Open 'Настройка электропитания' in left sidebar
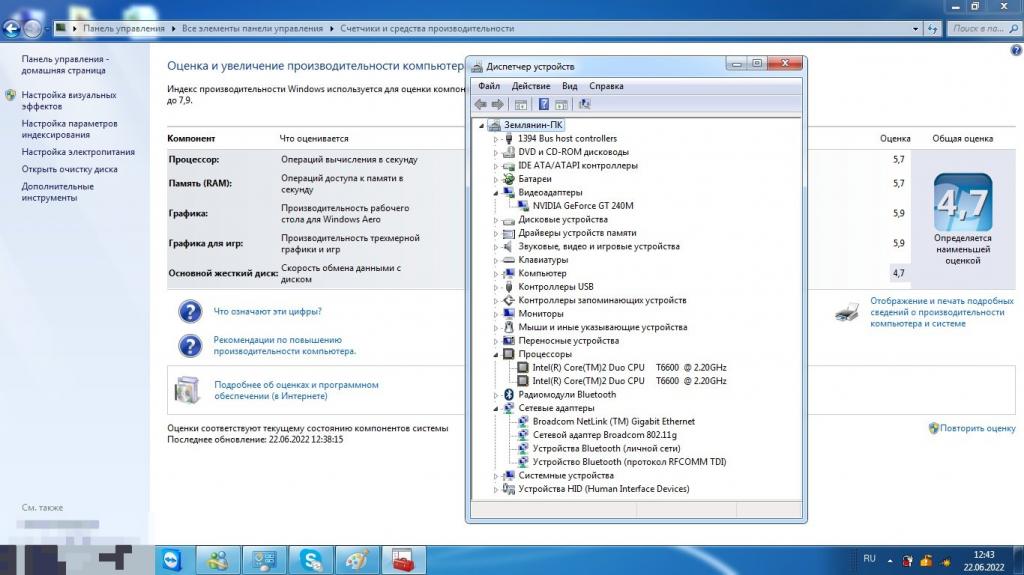This screenshot has width=1024, height=575. coord(78,152)
